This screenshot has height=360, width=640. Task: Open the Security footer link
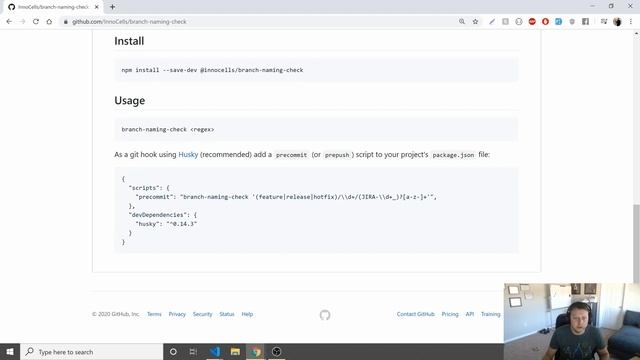pos(202,314)
